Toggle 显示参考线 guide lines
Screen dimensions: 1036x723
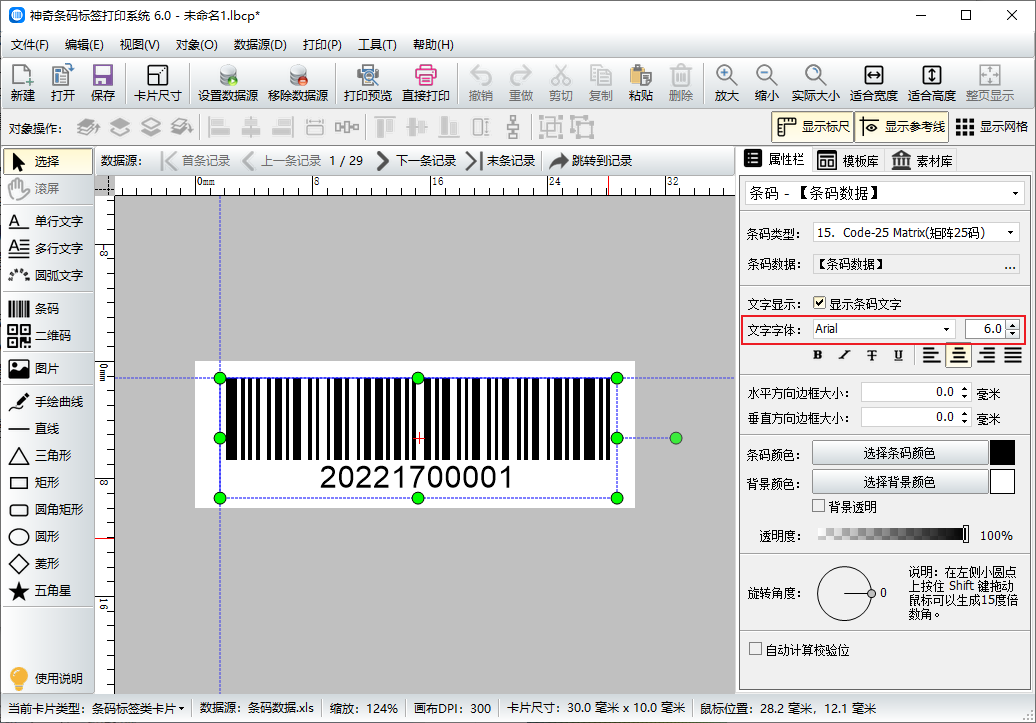902,127
